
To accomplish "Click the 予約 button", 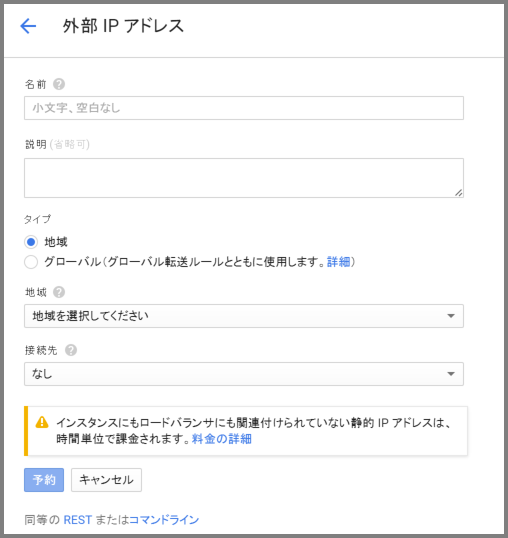I will (x=44, y=480).
